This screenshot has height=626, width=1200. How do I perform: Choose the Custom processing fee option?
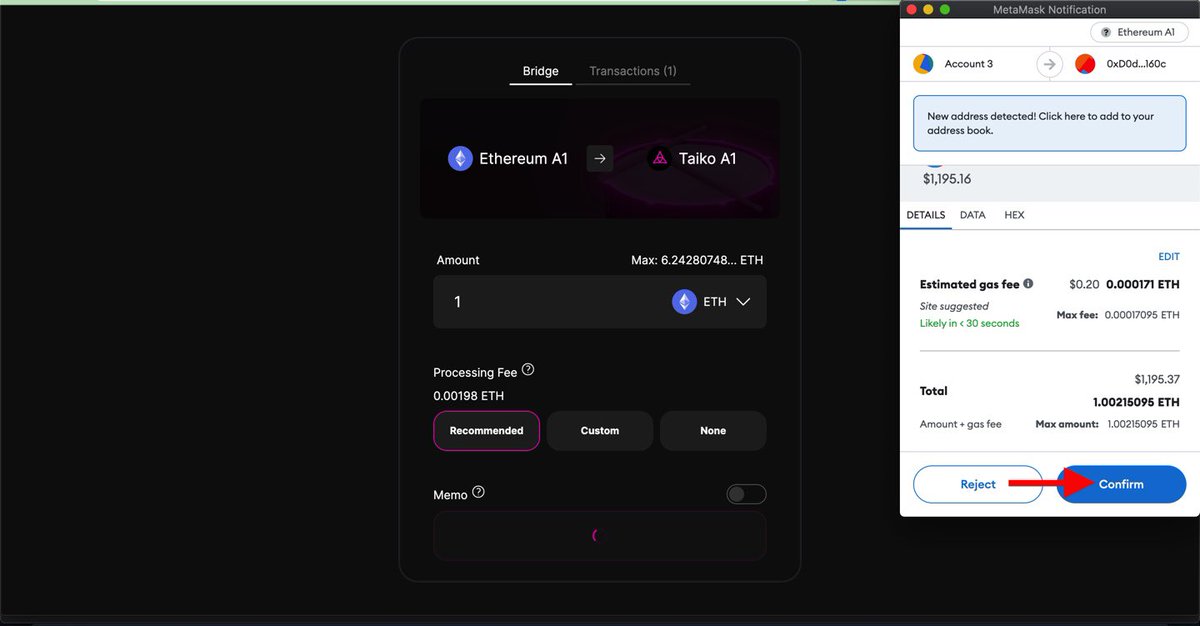(x=600, y=431)
